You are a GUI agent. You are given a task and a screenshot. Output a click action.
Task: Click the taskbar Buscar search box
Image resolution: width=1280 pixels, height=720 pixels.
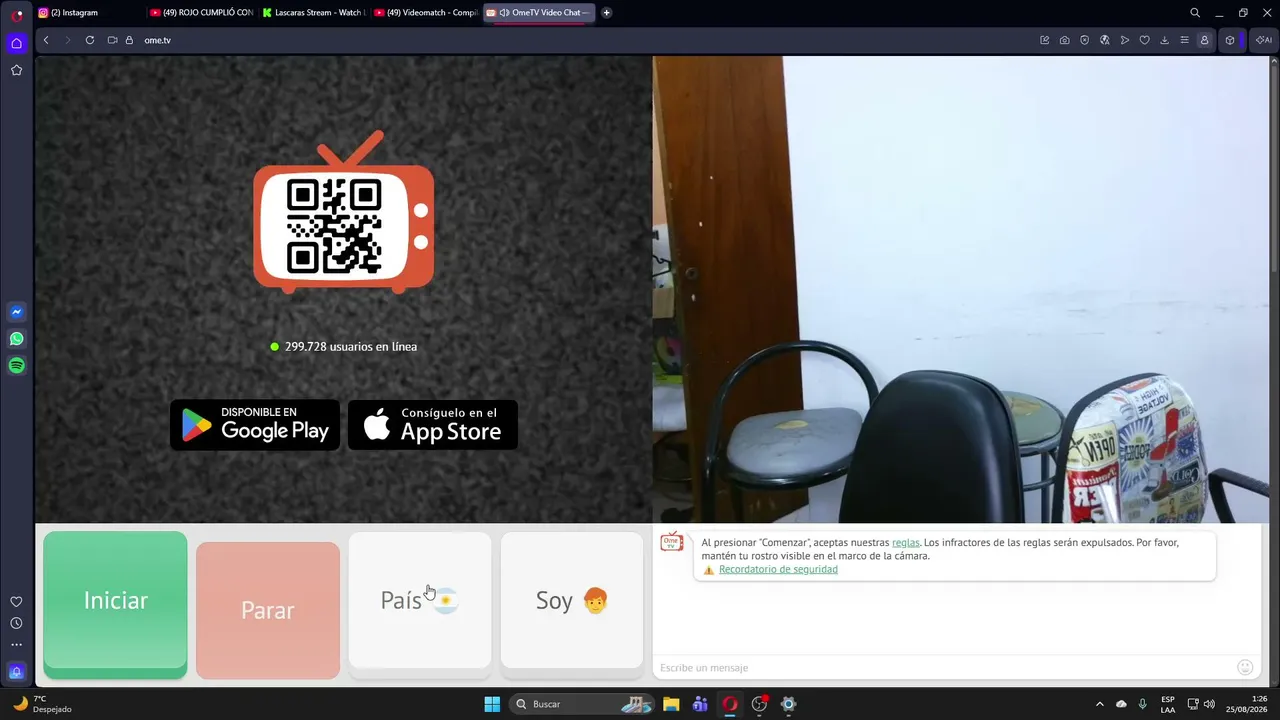584,704
